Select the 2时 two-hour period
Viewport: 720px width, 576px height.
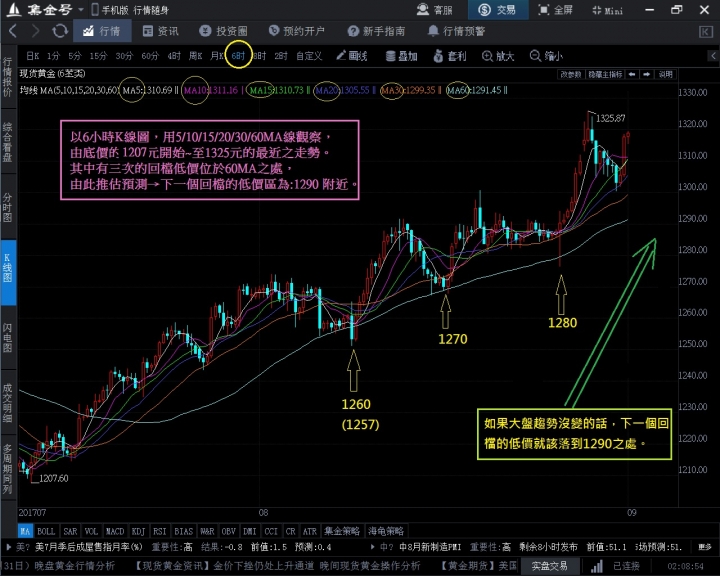(x=281, y=56)
